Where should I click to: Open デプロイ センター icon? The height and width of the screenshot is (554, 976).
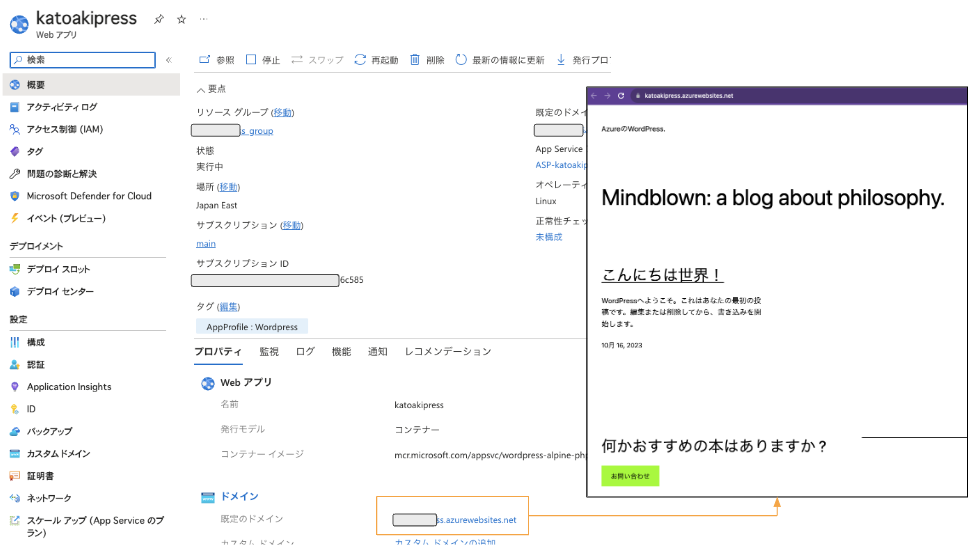click(x=15, y=291)
